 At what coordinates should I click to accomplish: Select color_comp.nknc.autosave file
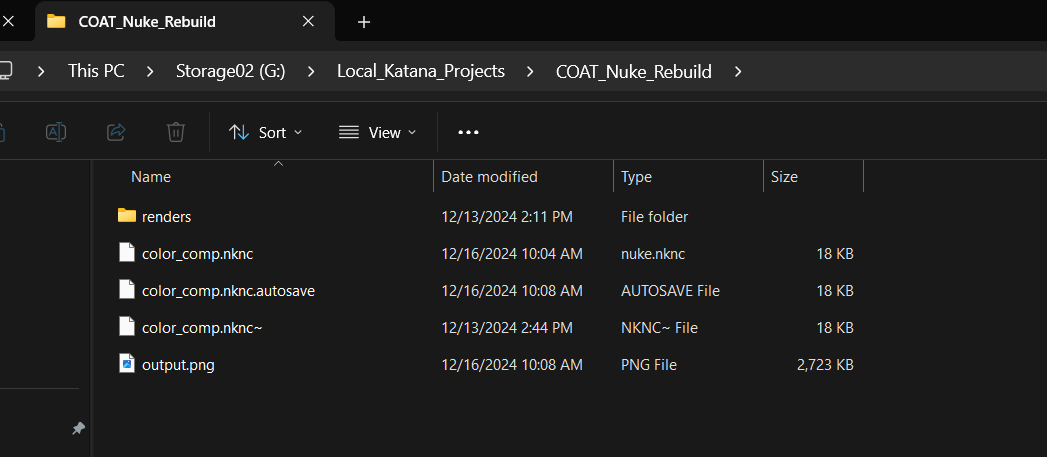tap(228, 290)
